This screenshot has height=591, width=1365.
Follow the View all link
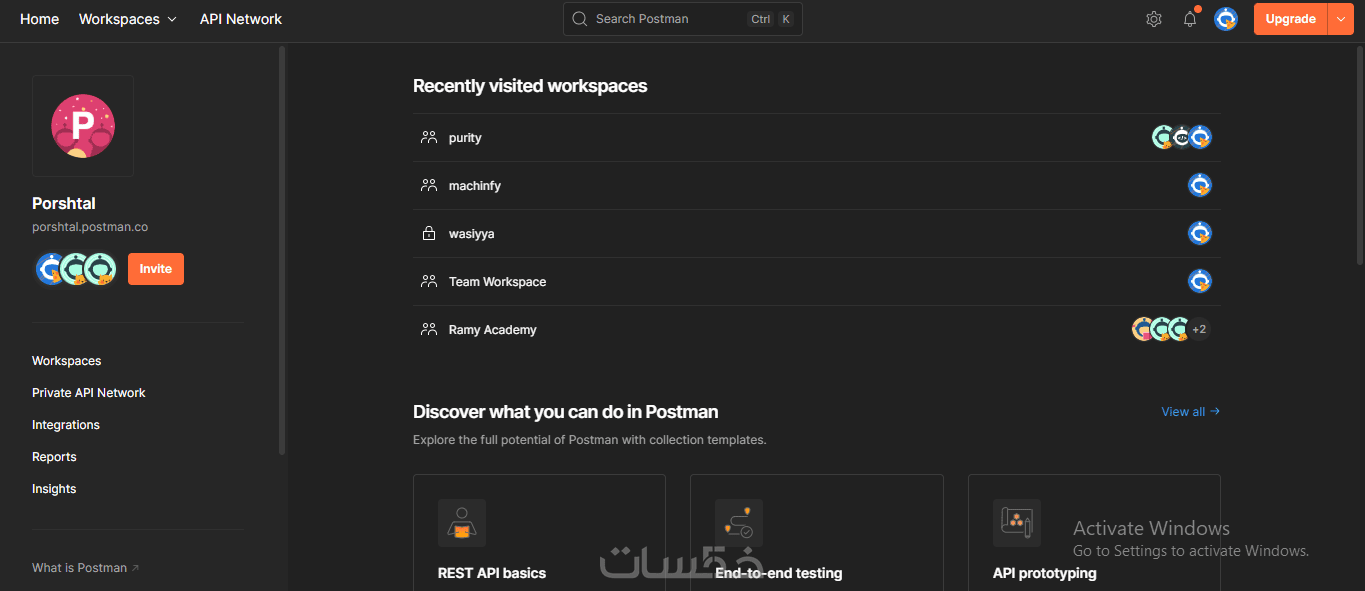[x=1190, y=411]
